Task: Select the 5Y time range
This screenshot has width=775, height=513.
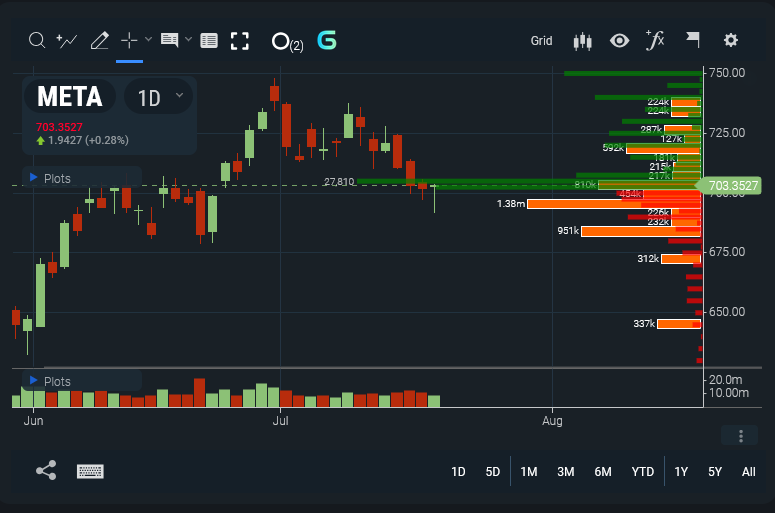Action: click(715, 472)
